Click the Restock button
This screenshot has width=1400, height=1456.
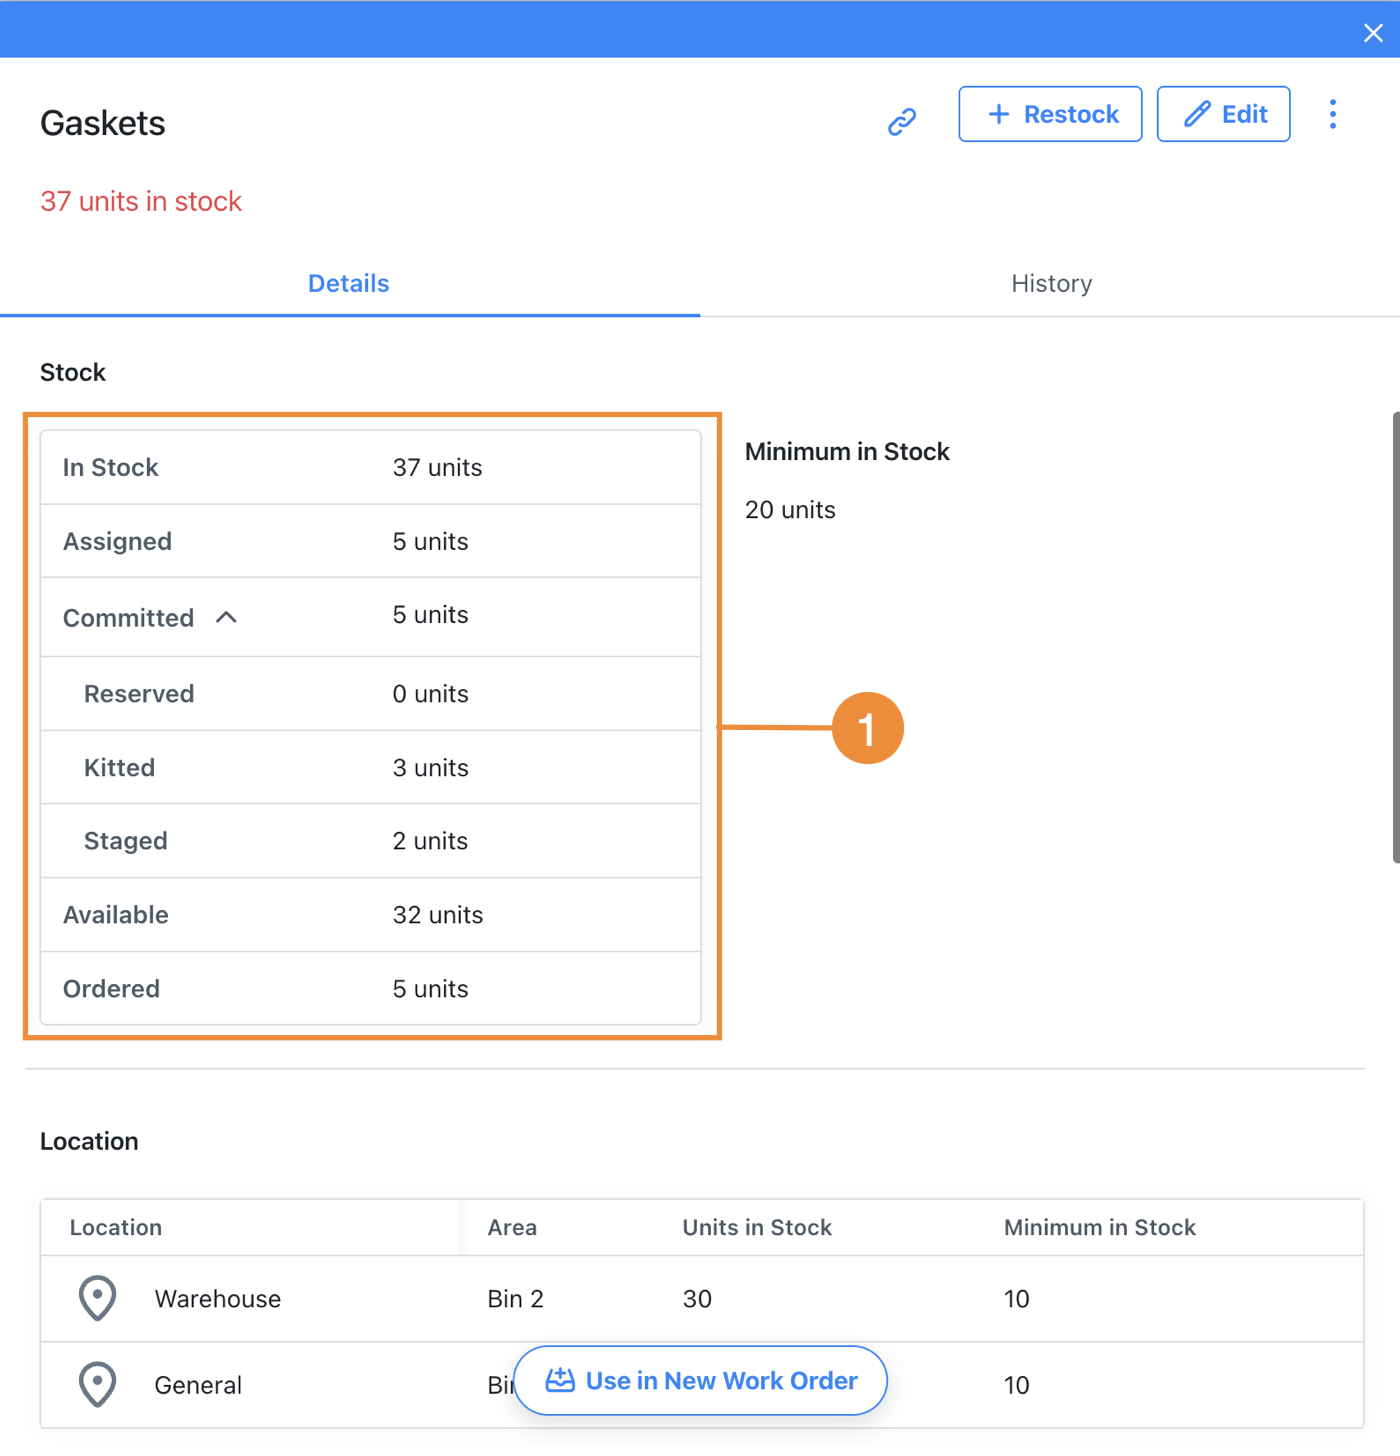pos(1050,114)
